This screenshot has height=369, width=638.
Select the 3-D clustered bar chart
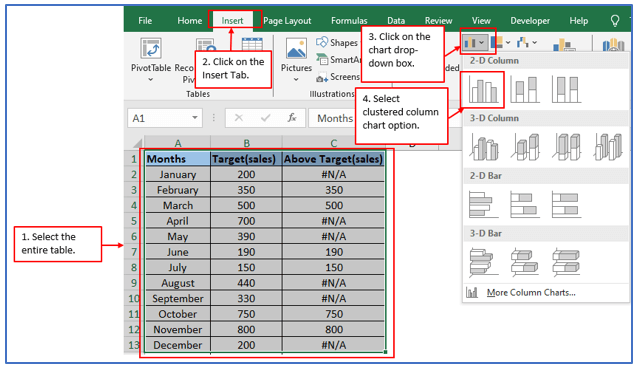(x=483, y=262)
